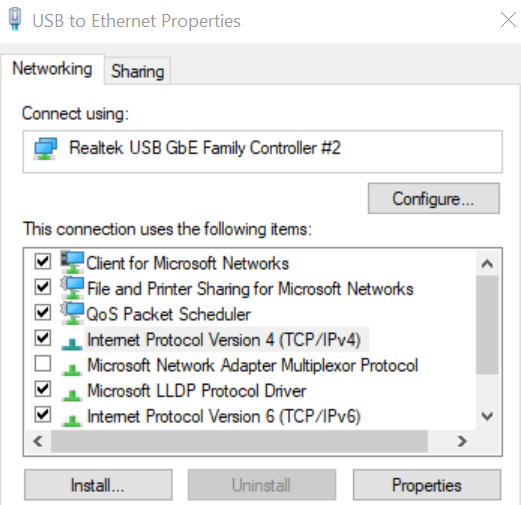Click the list's scroll down arrow
521x505 pixels.
[x=487, y=416]
